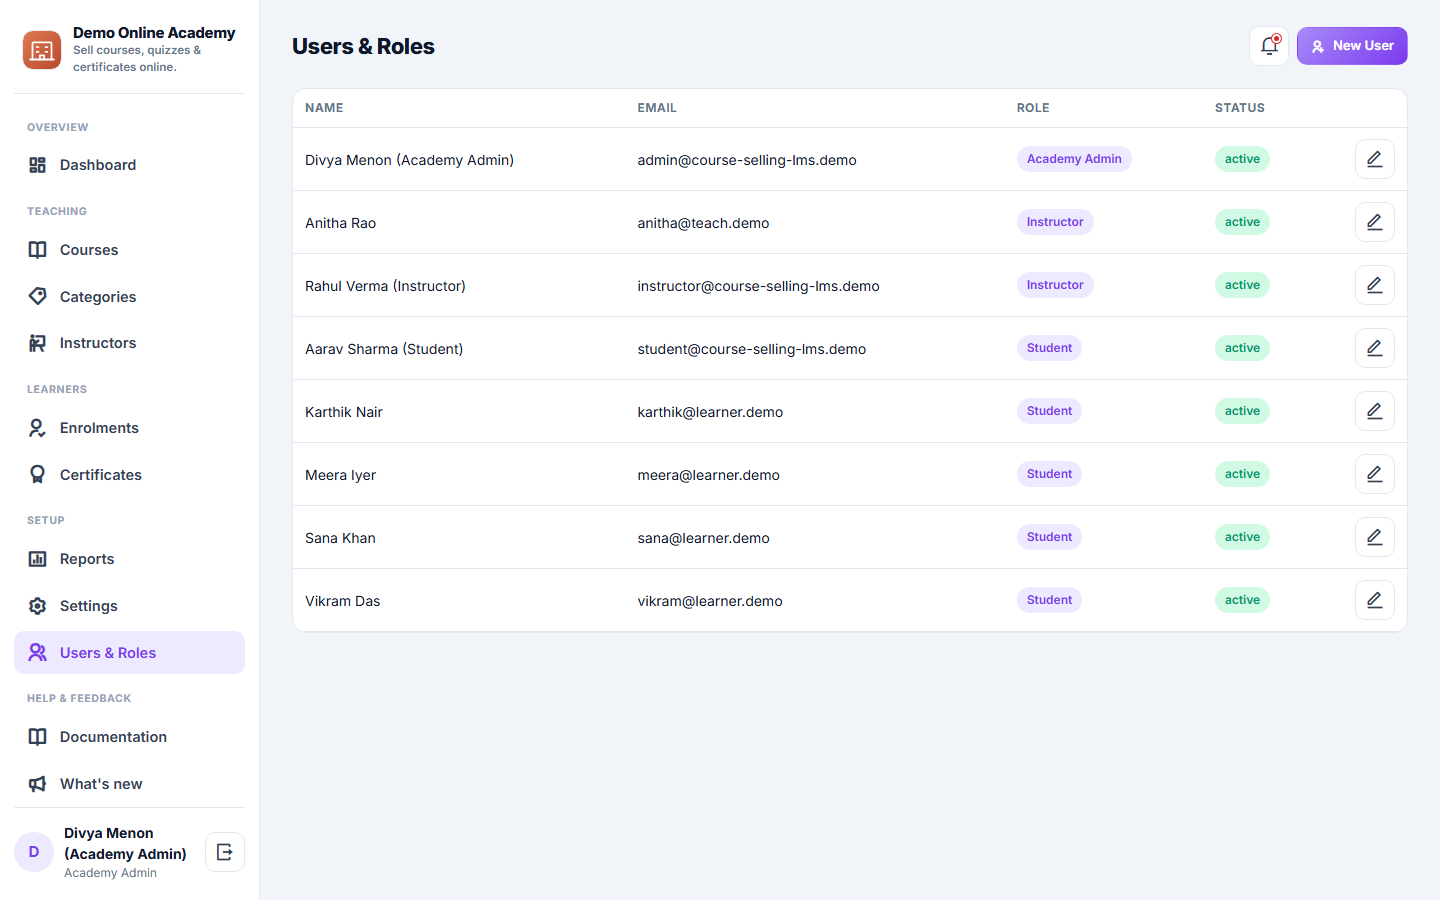The width and height of the screenshot is (1440, 900).
Task: Open Reports from the Setup section
Action: tap(129, 559)
